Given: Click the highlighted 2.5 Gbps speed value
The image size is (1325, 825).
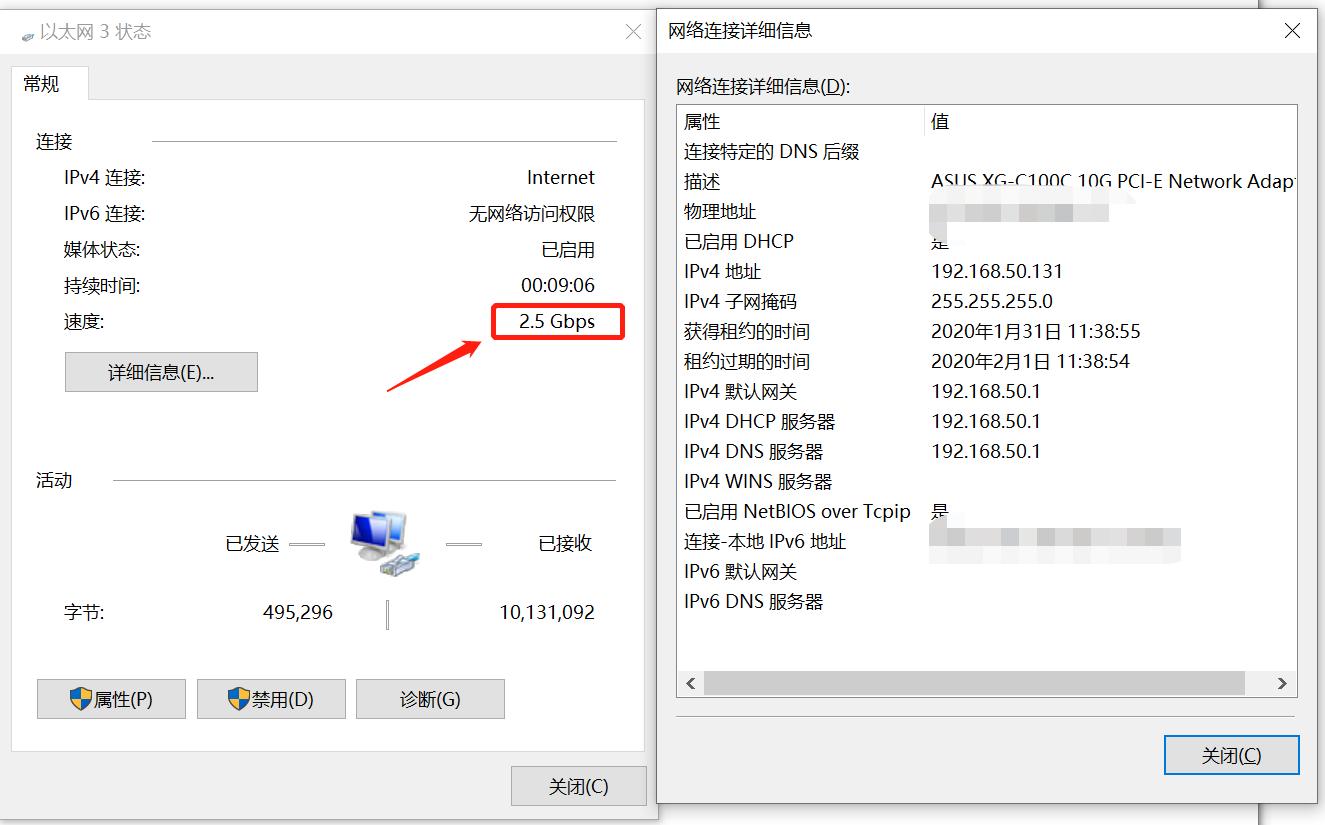Looking at the screenshot, I should coord(558,321).
